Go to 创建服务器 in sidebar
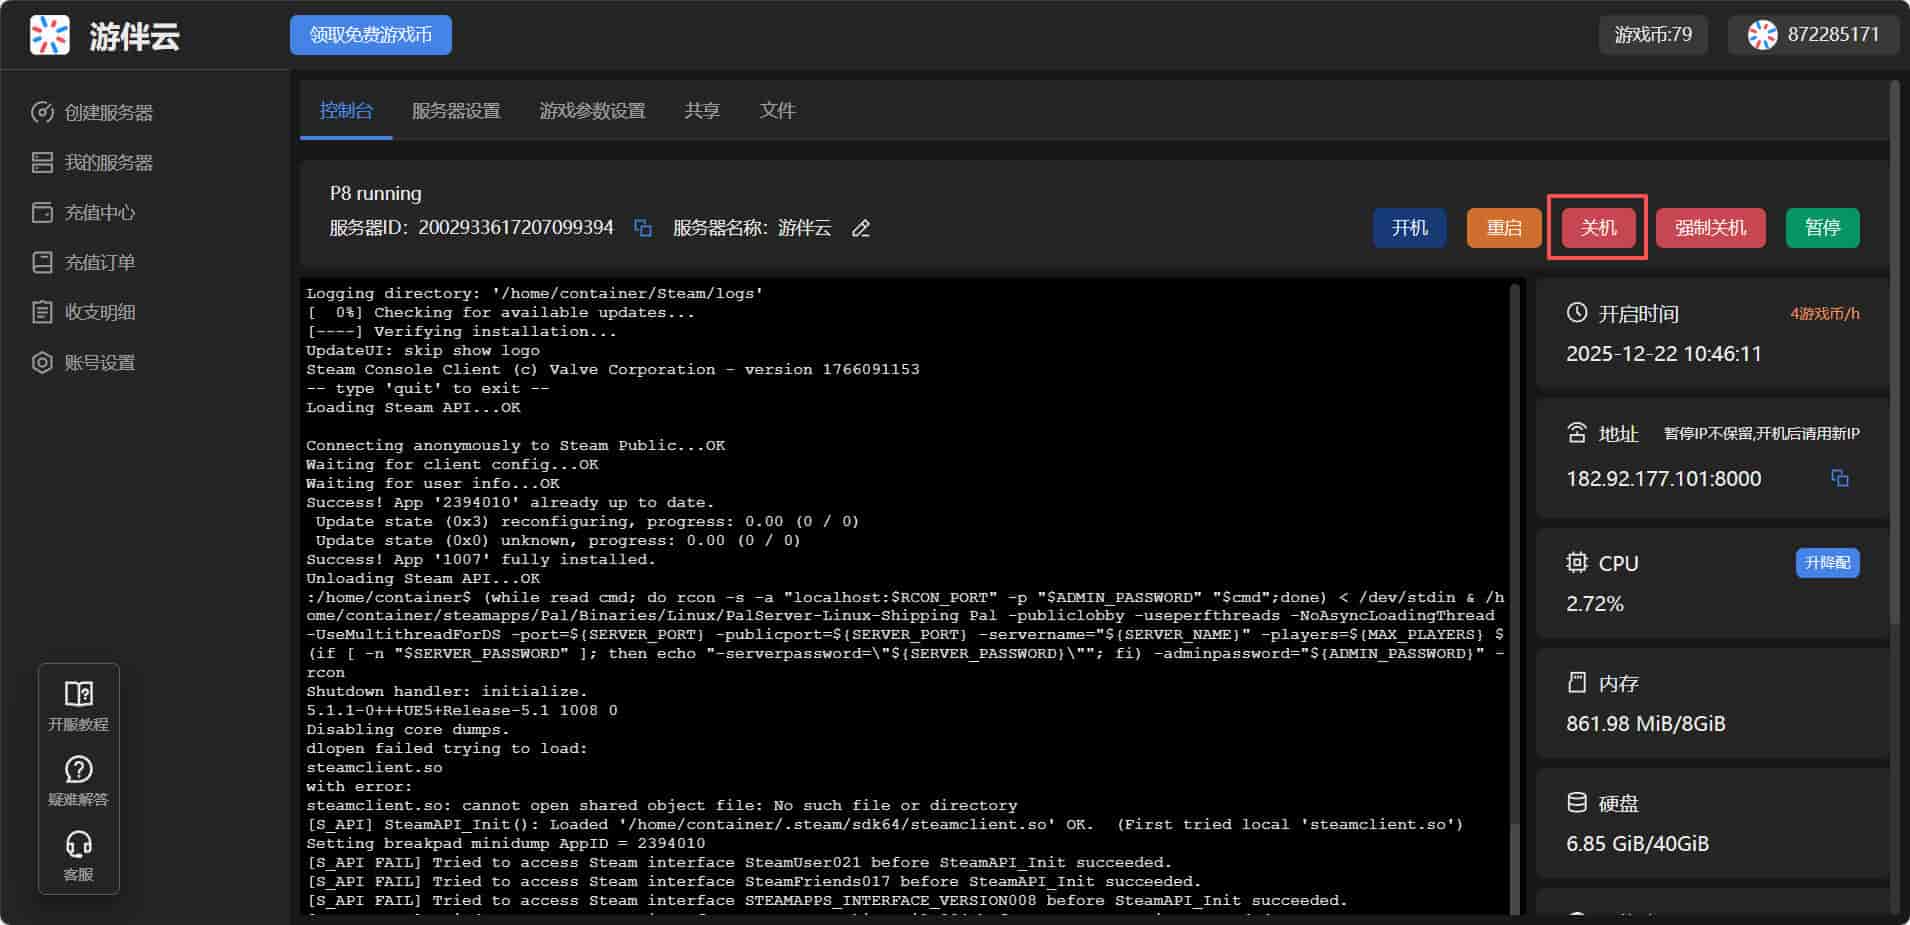The width and height of the screenshot is (1910, 925). (108, 113)
